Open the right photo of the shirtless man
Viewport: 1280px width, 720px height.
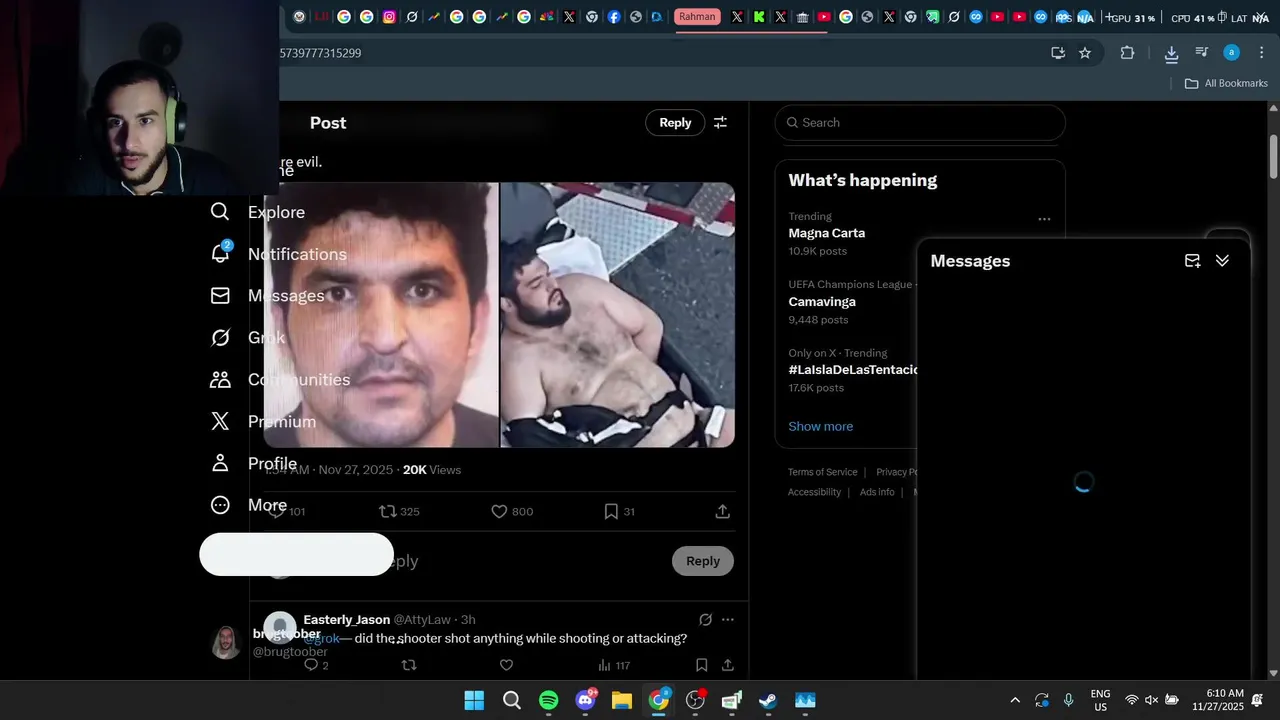tap(618, 314)
